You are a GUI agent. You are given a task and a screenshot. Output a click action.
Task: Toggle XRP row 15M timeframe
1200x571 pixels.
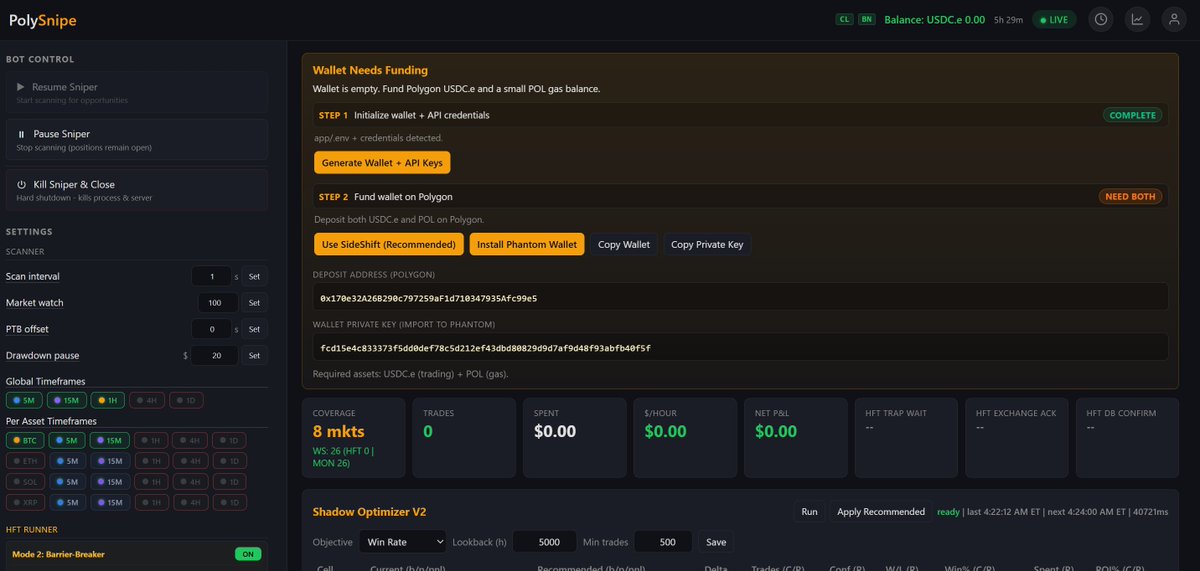click(x=111, y=502)
